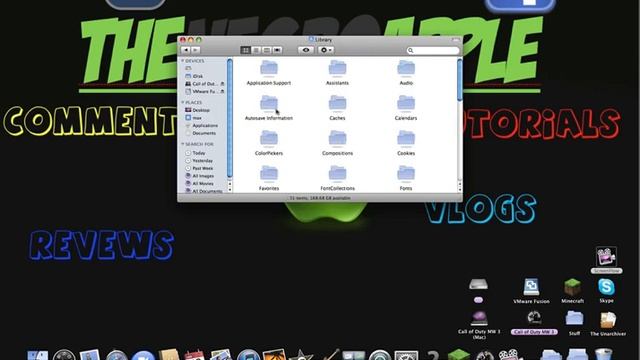This screenshot has width=640, height=360.
Task: Switch Finder to icon view
Action: (x=245, y=50)
